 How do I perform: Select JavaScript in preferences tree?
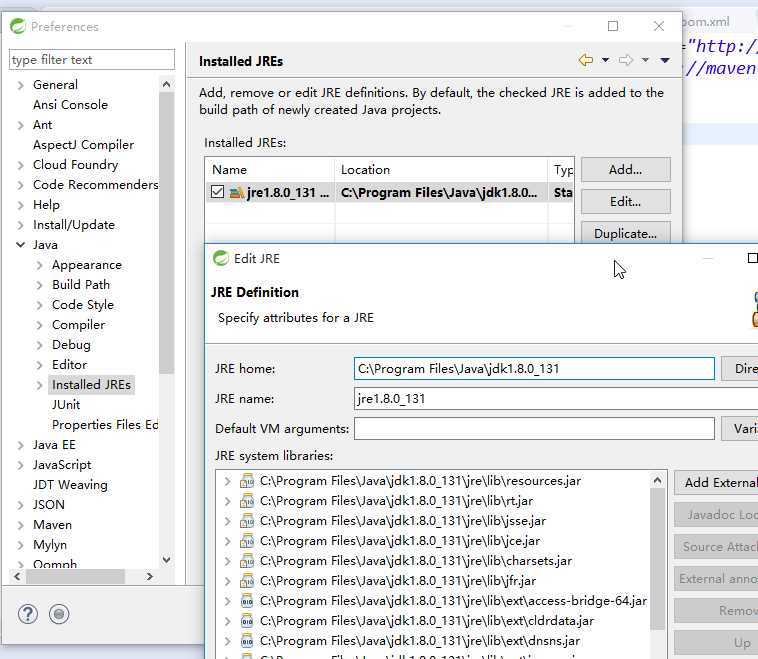click(x=62, y=465)
